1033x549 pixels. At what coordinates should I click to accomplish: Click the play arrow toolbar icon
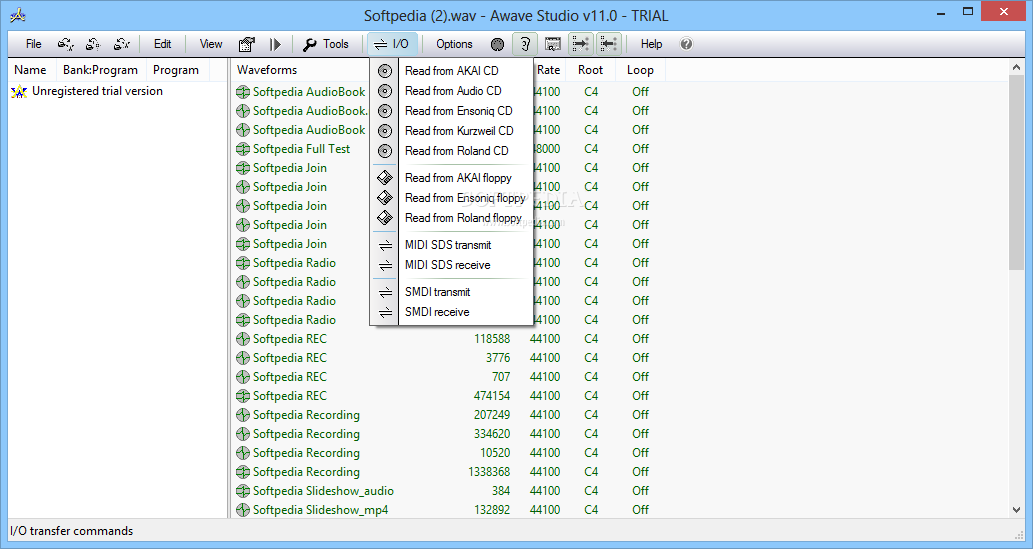[275, 44]
